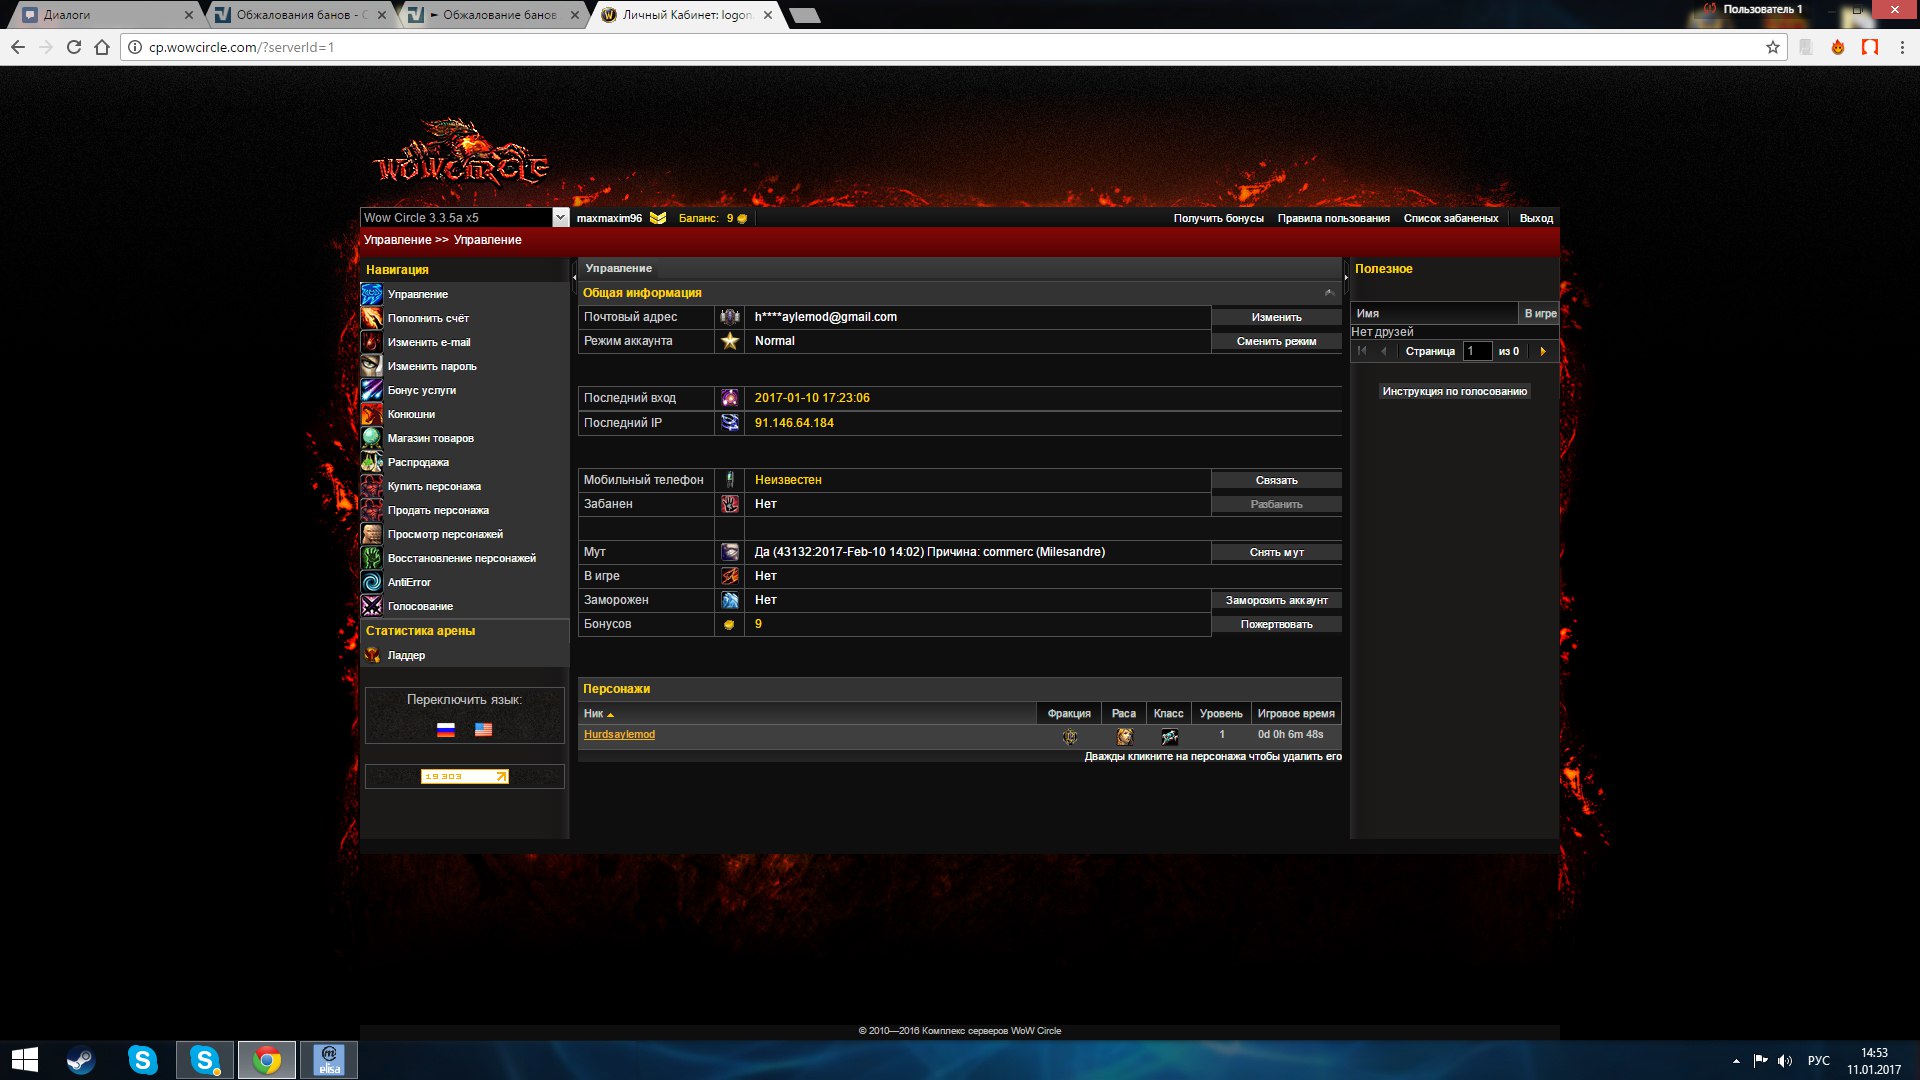
Task: Open the Steam taskbar icon
Action: coord(81,1060)
